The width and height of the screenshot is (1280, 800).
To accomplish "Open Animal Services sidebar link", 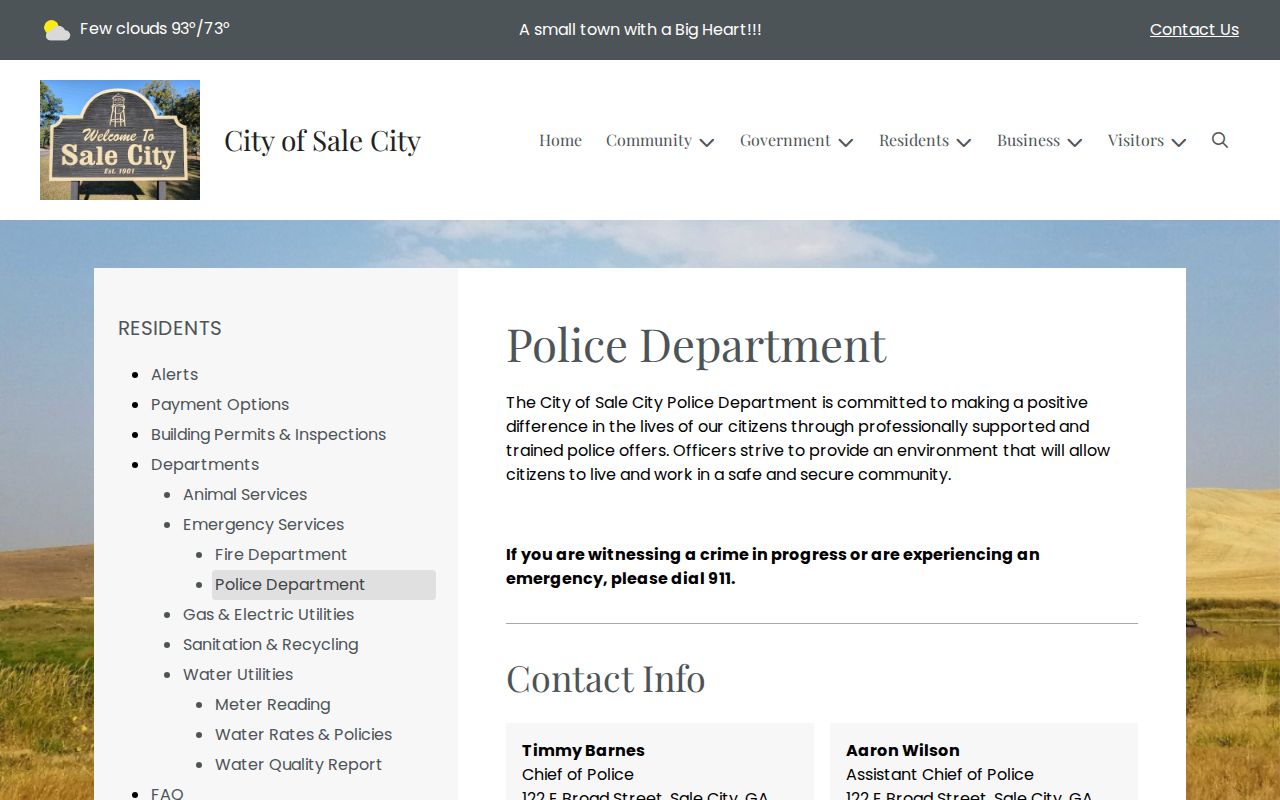I will click(x=245, y=494).
